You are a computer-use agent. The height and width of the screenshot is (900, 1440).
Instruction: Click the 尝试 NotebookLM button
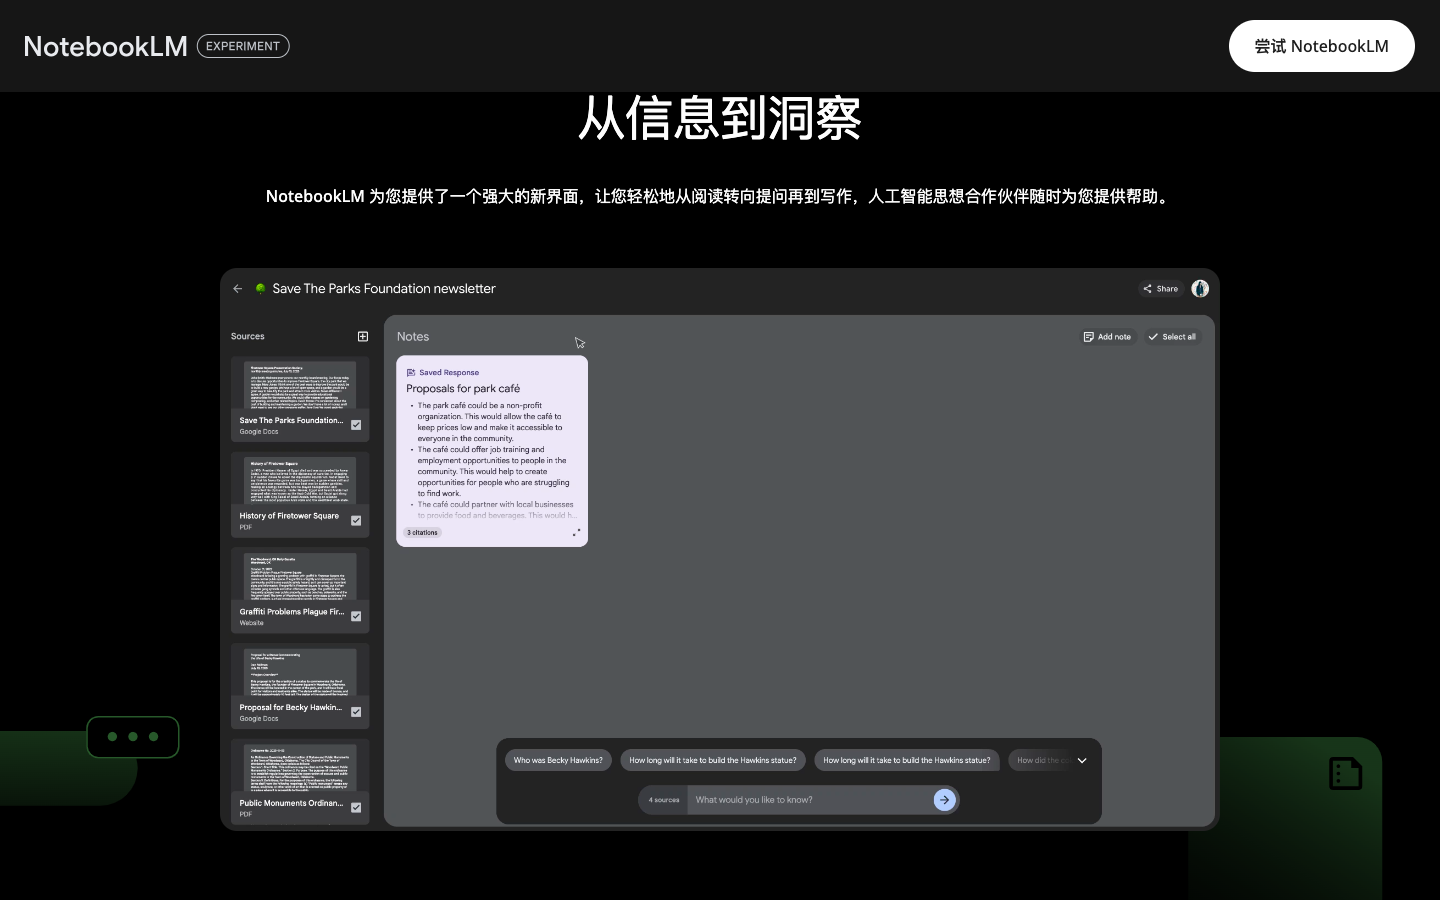click(1322, 46)
